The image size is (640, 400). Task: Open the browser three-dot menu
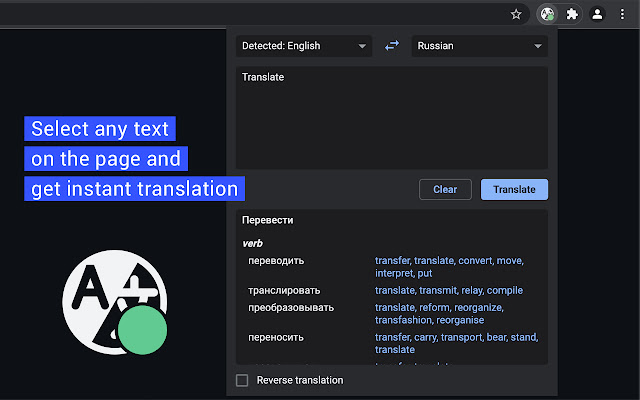622,14
